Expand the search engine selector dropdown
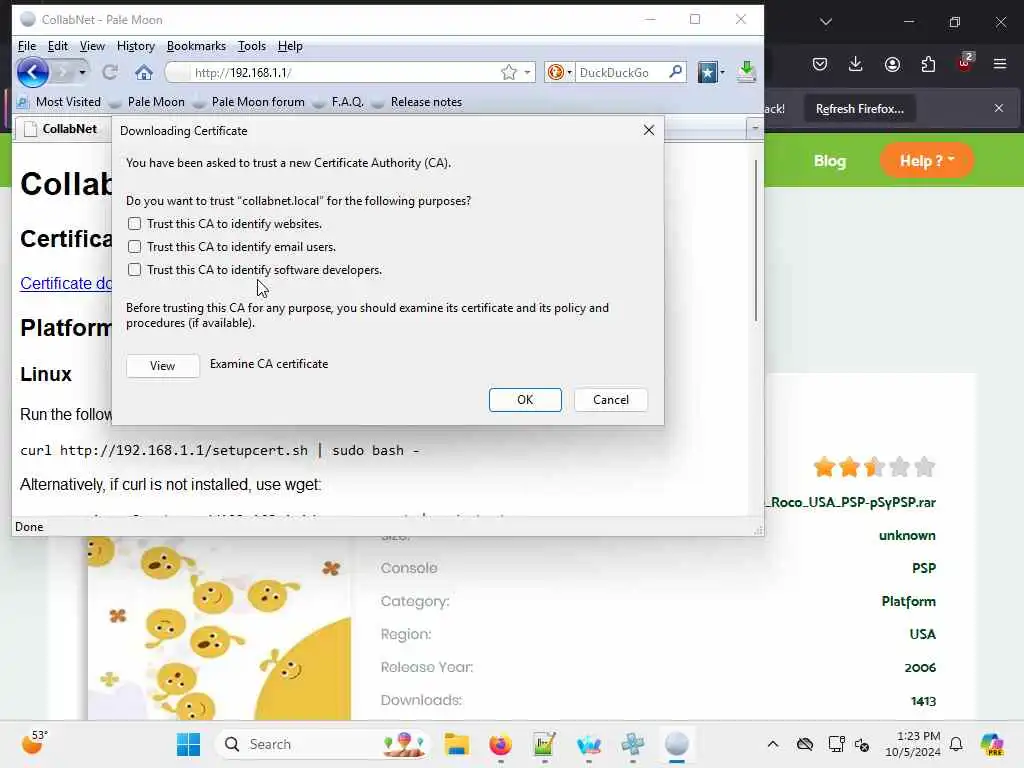The width and height of the screenshot is (1024, 768). pyautogui.click(x=569, y=72)
